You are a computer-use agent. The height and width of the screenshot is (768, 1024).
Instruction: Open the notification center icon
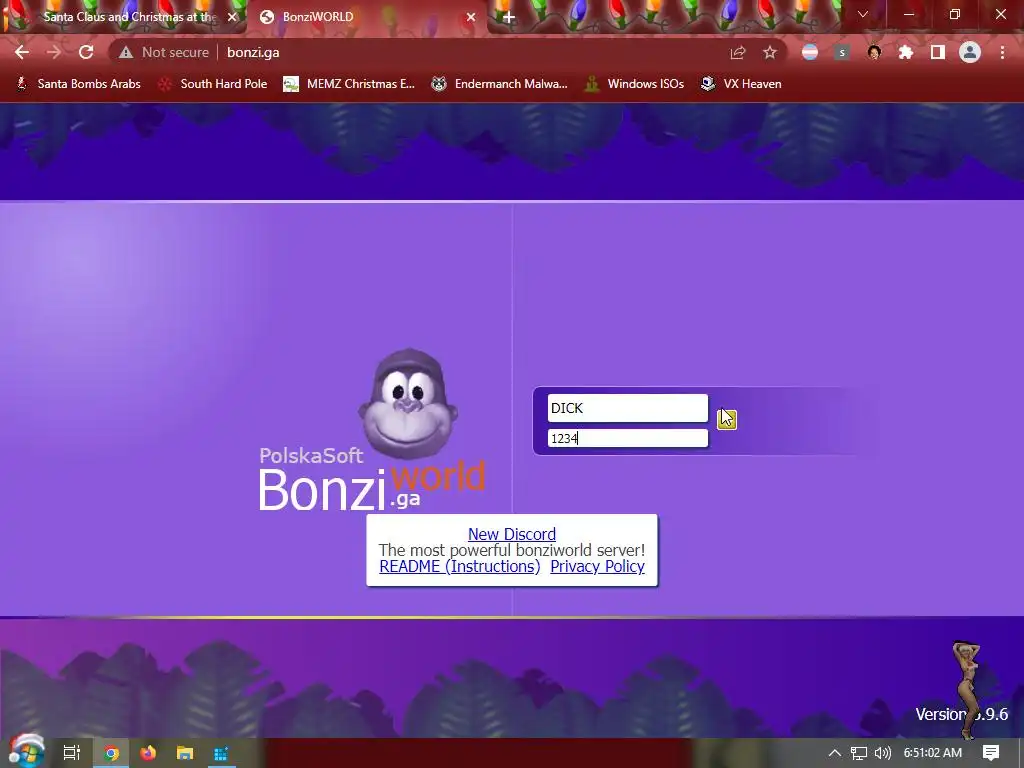coord(991,753)
